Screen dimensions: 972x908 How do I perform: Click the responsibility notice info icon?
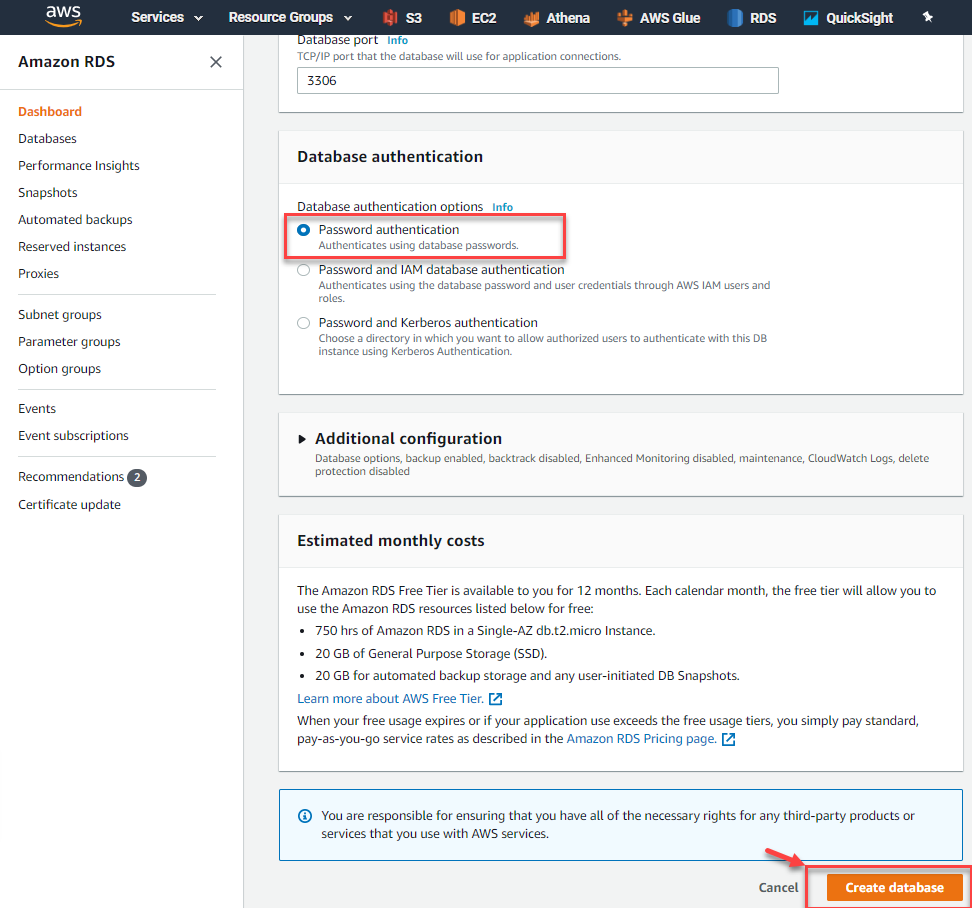pos(305,816)
